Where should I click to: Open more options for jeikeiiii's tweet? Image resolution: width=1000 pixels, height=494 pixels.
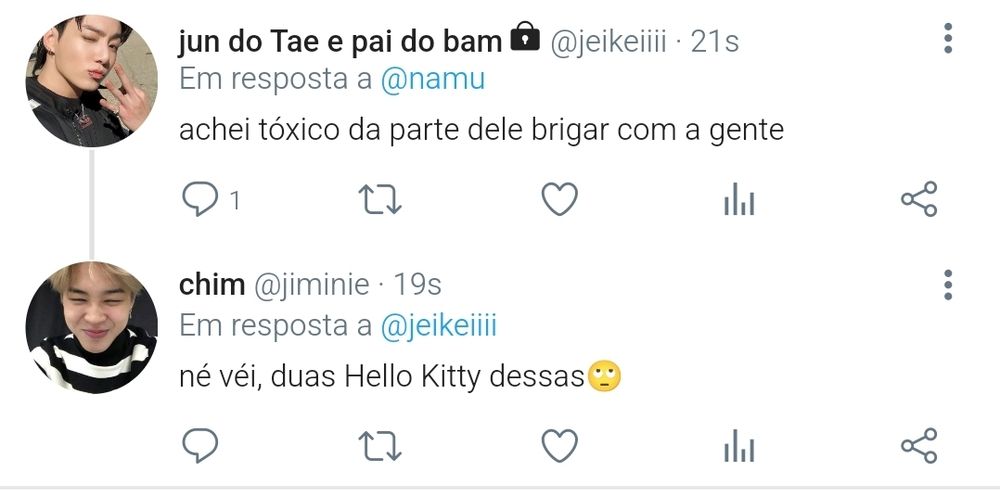[x=948, y=39]
